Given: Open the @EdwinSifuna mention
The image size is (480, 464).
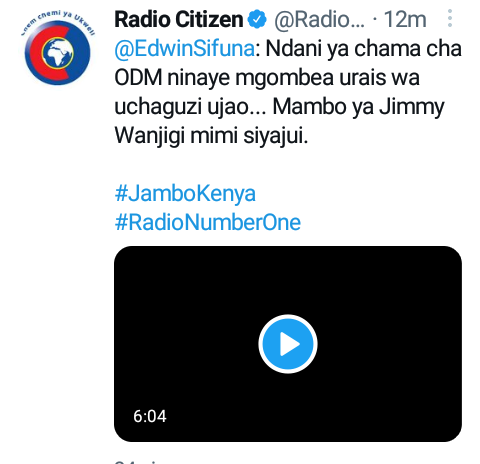Looking at the screenshot, I should click(x=185, y=49).
